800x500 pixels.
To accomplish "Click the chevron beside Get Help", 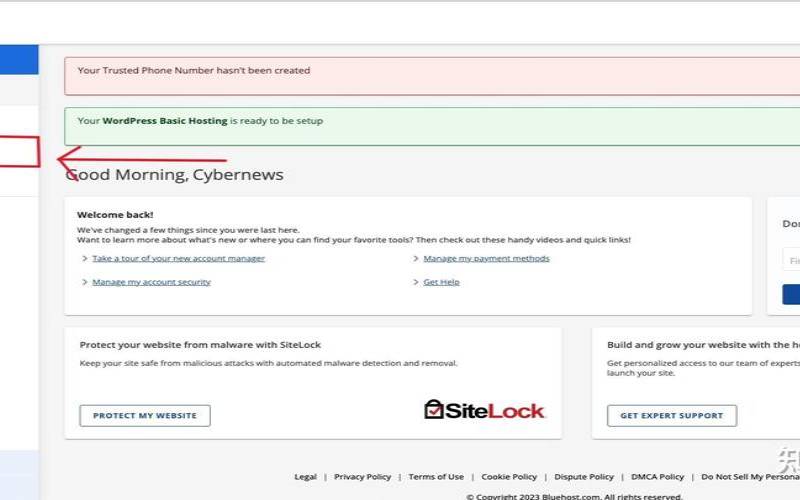I will pos(416,282).
